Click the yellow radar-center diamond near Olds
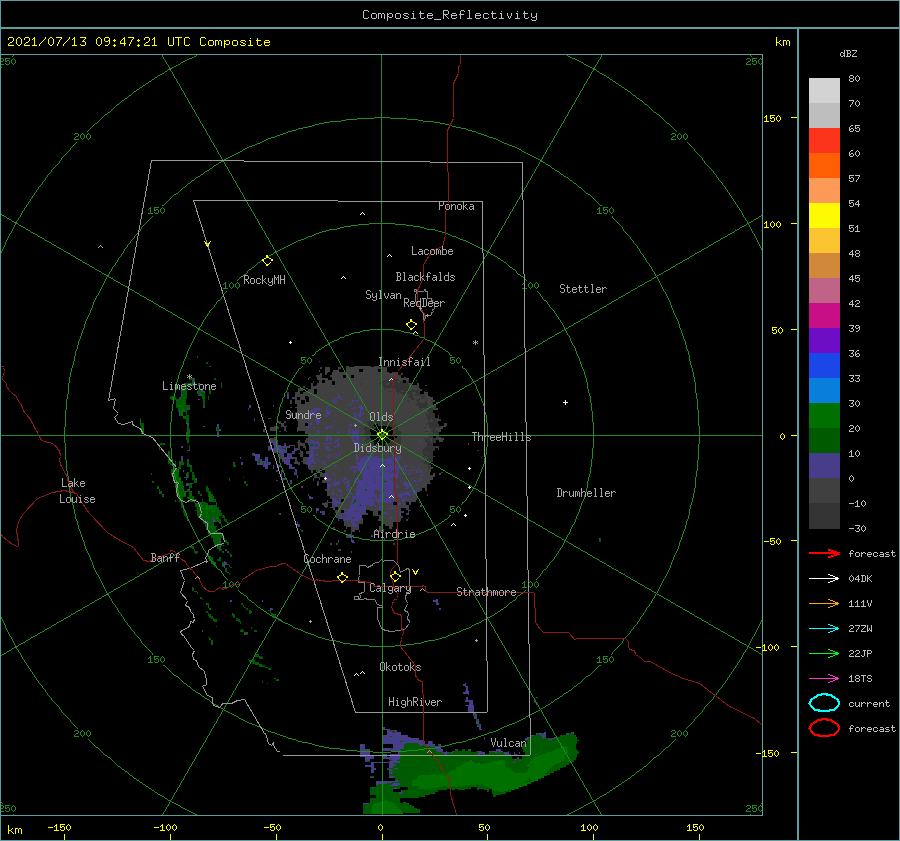Screen dimensions: 900x841 tap(382, 435)
